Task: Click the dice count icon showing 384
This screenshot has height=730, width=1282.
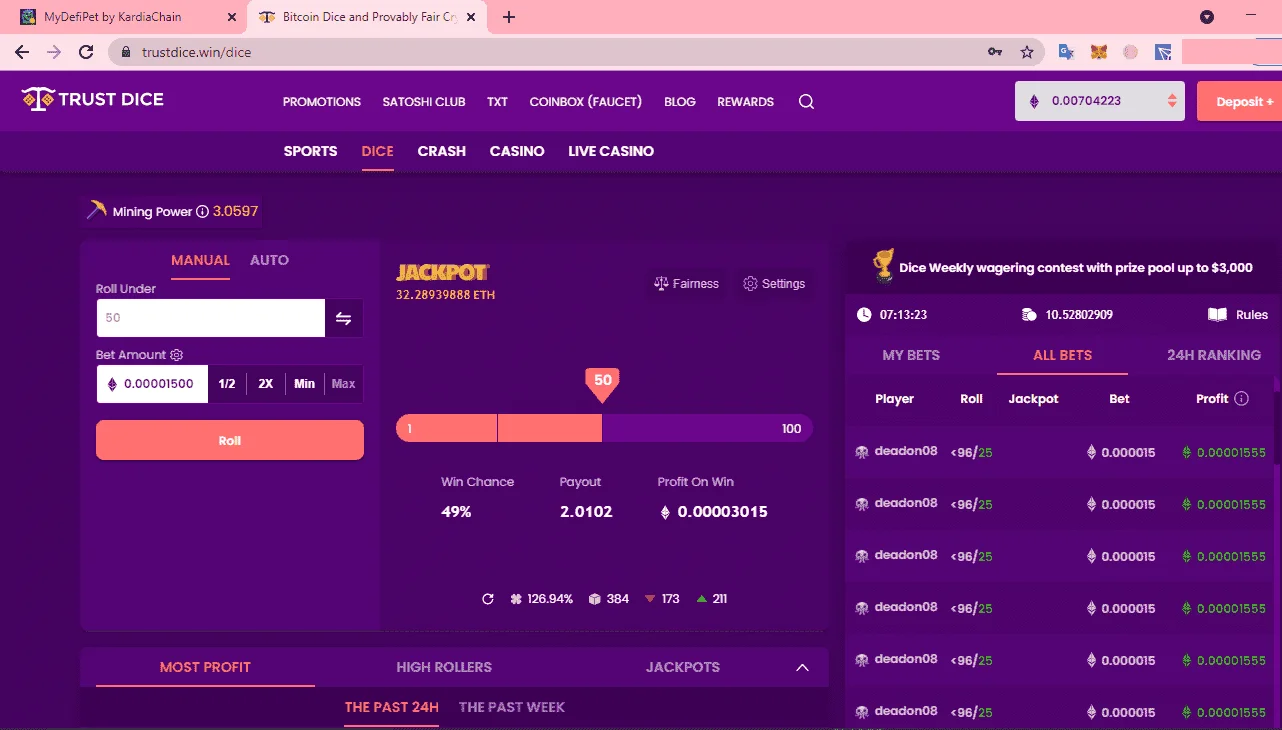Action: tap(594, 599)
